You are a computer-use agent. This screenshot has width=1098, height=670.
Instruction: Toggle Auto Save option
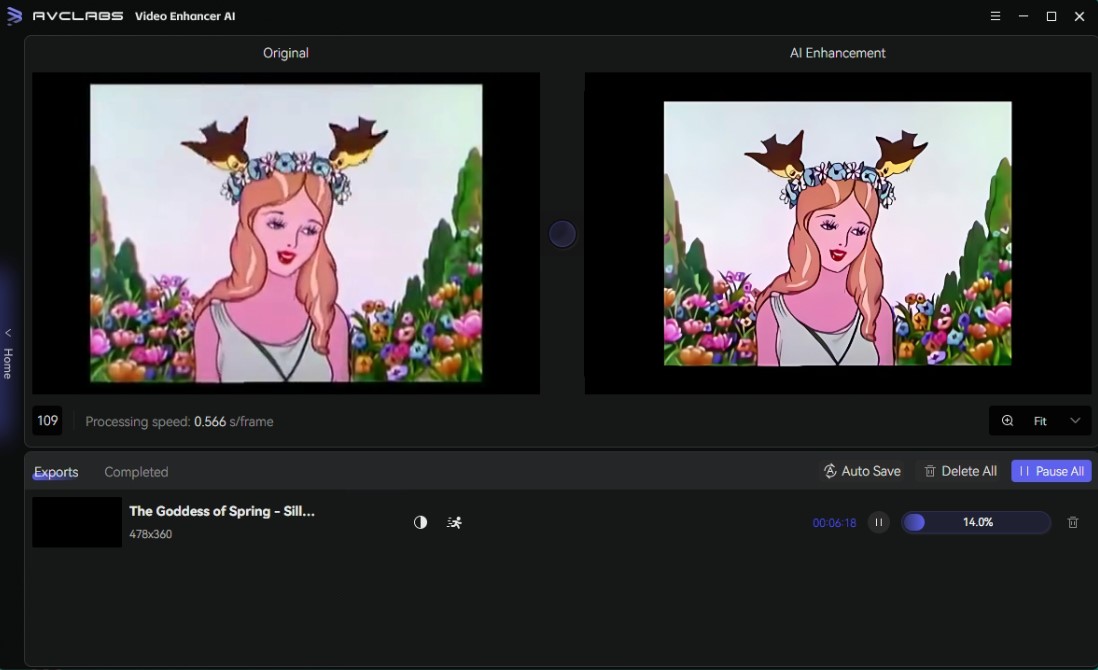(x=862, y=471)
